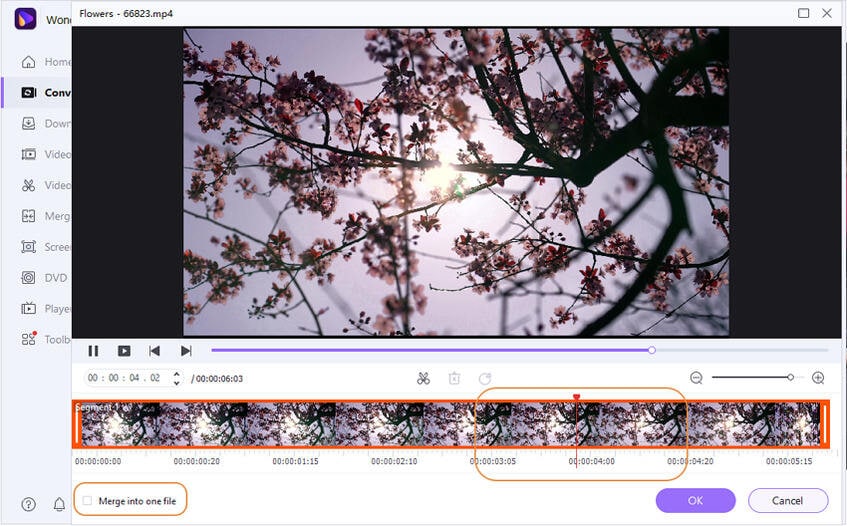Select the Converter sidebar icon
Screen dimensions: 847x526
[29, 93]
